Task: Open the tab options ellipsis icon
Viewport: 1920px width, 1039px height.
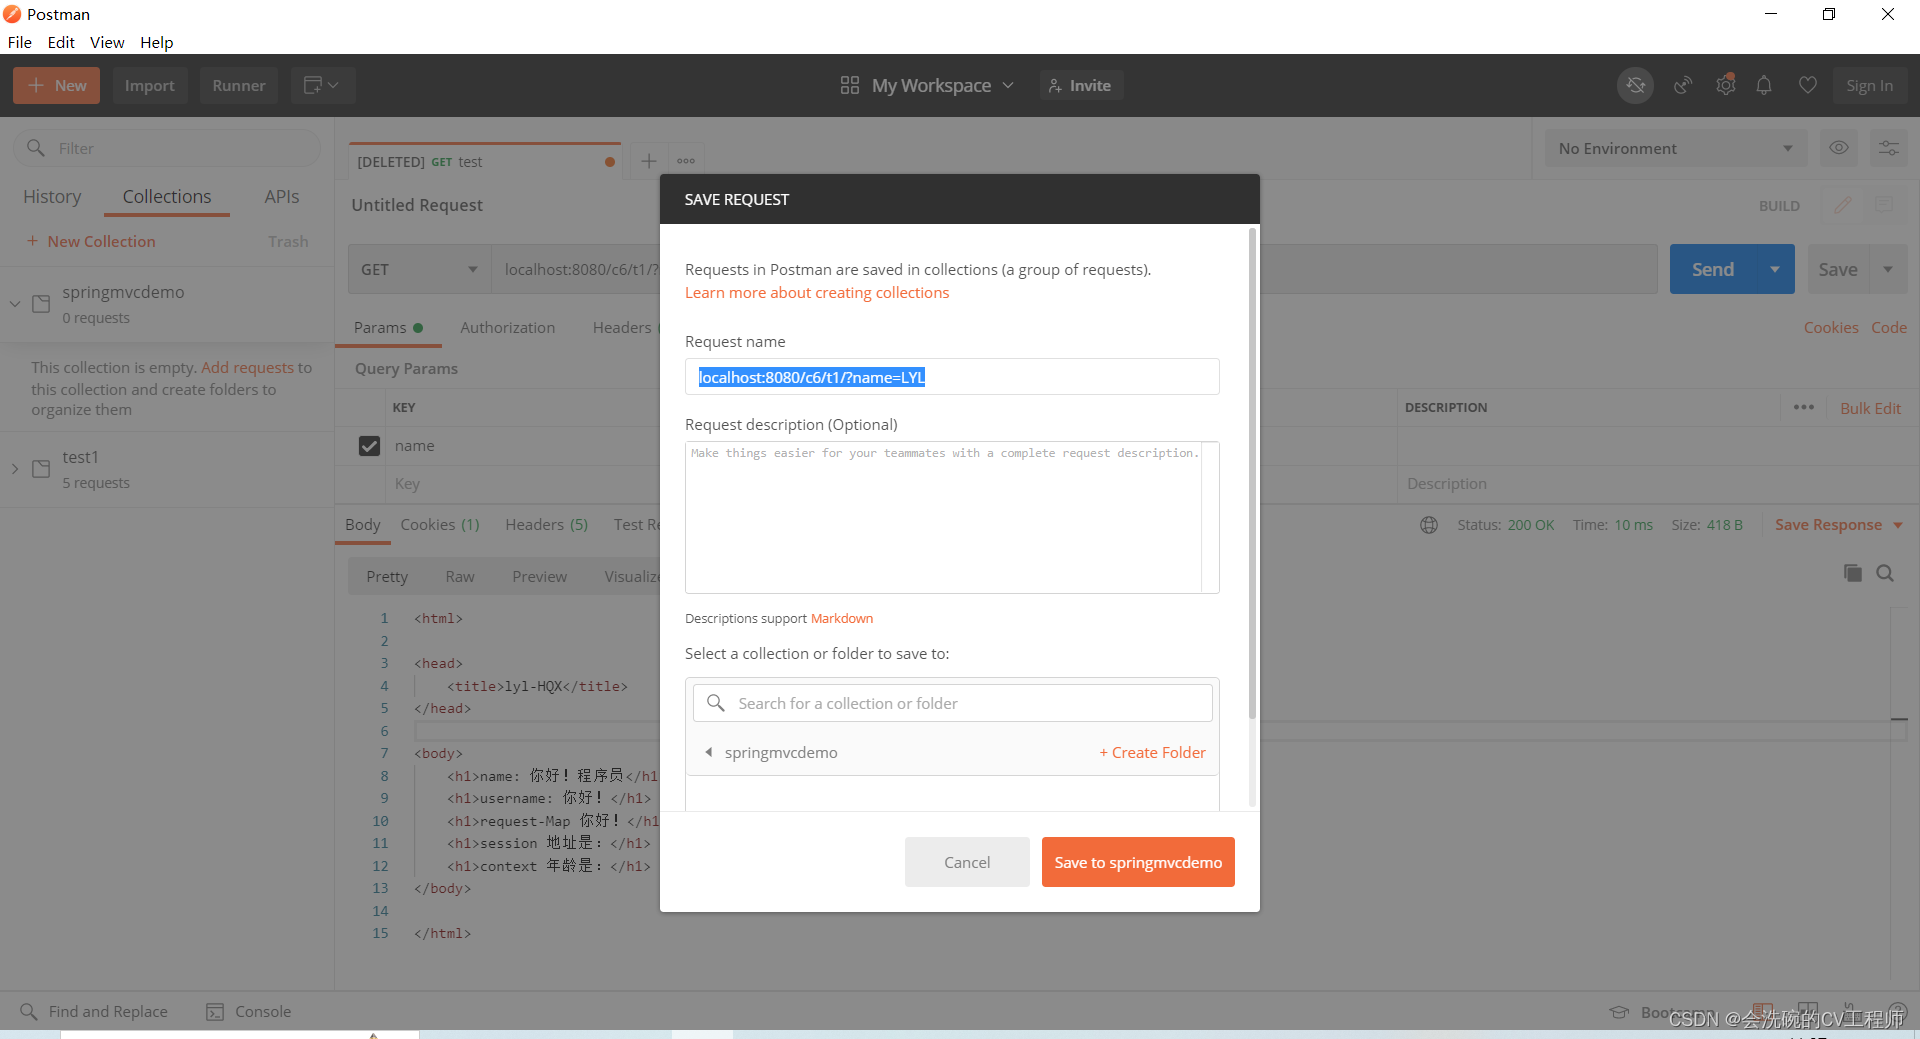Action: tap(686, 161)
